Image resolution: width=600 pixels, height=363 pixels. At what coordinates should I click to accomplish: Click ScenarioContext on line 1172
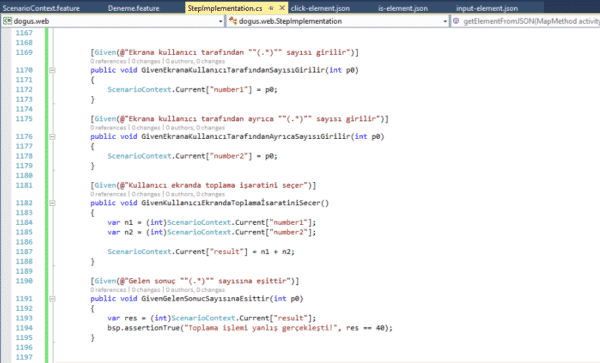(x=139, y=90)
